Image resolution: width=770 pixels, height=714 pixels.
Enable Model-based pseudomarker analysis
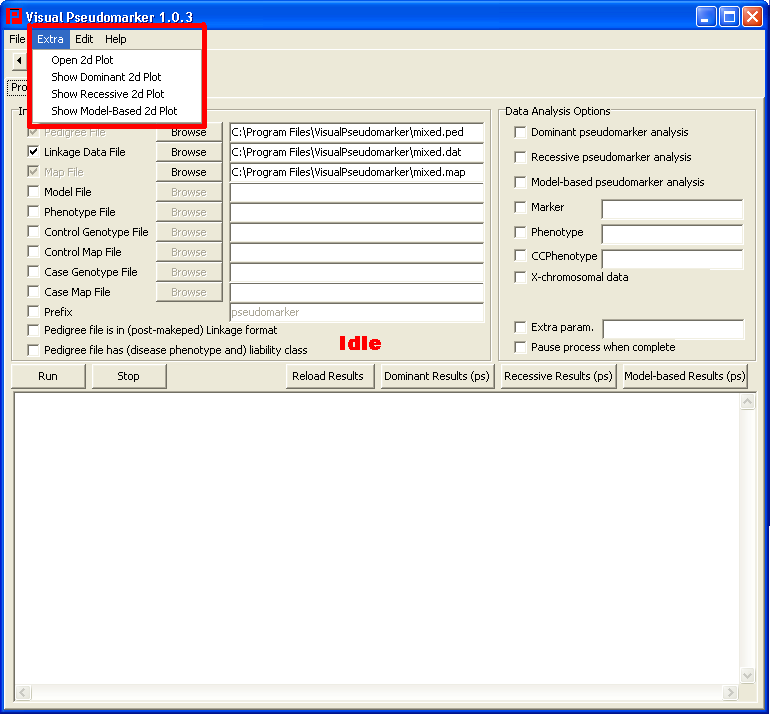click(x=520, y=182)
